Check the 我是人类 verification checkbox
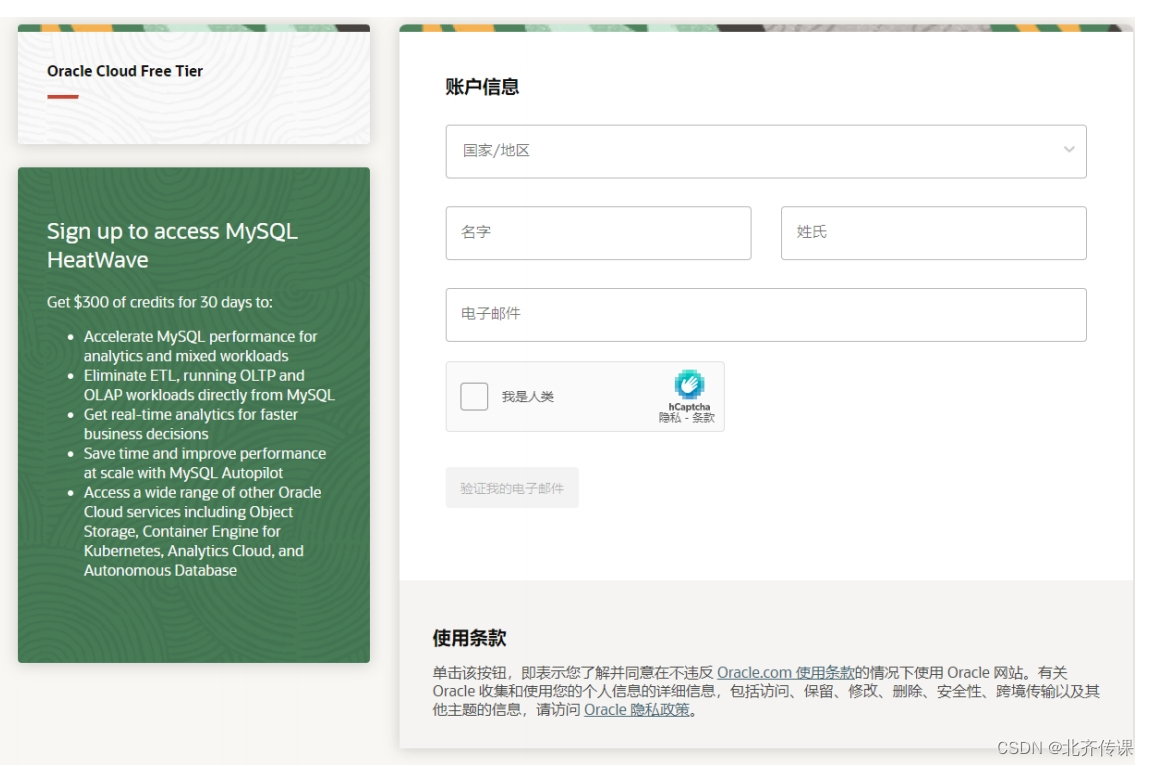The width and height of the screenshot is (1149, 766). tap(473, 396)
